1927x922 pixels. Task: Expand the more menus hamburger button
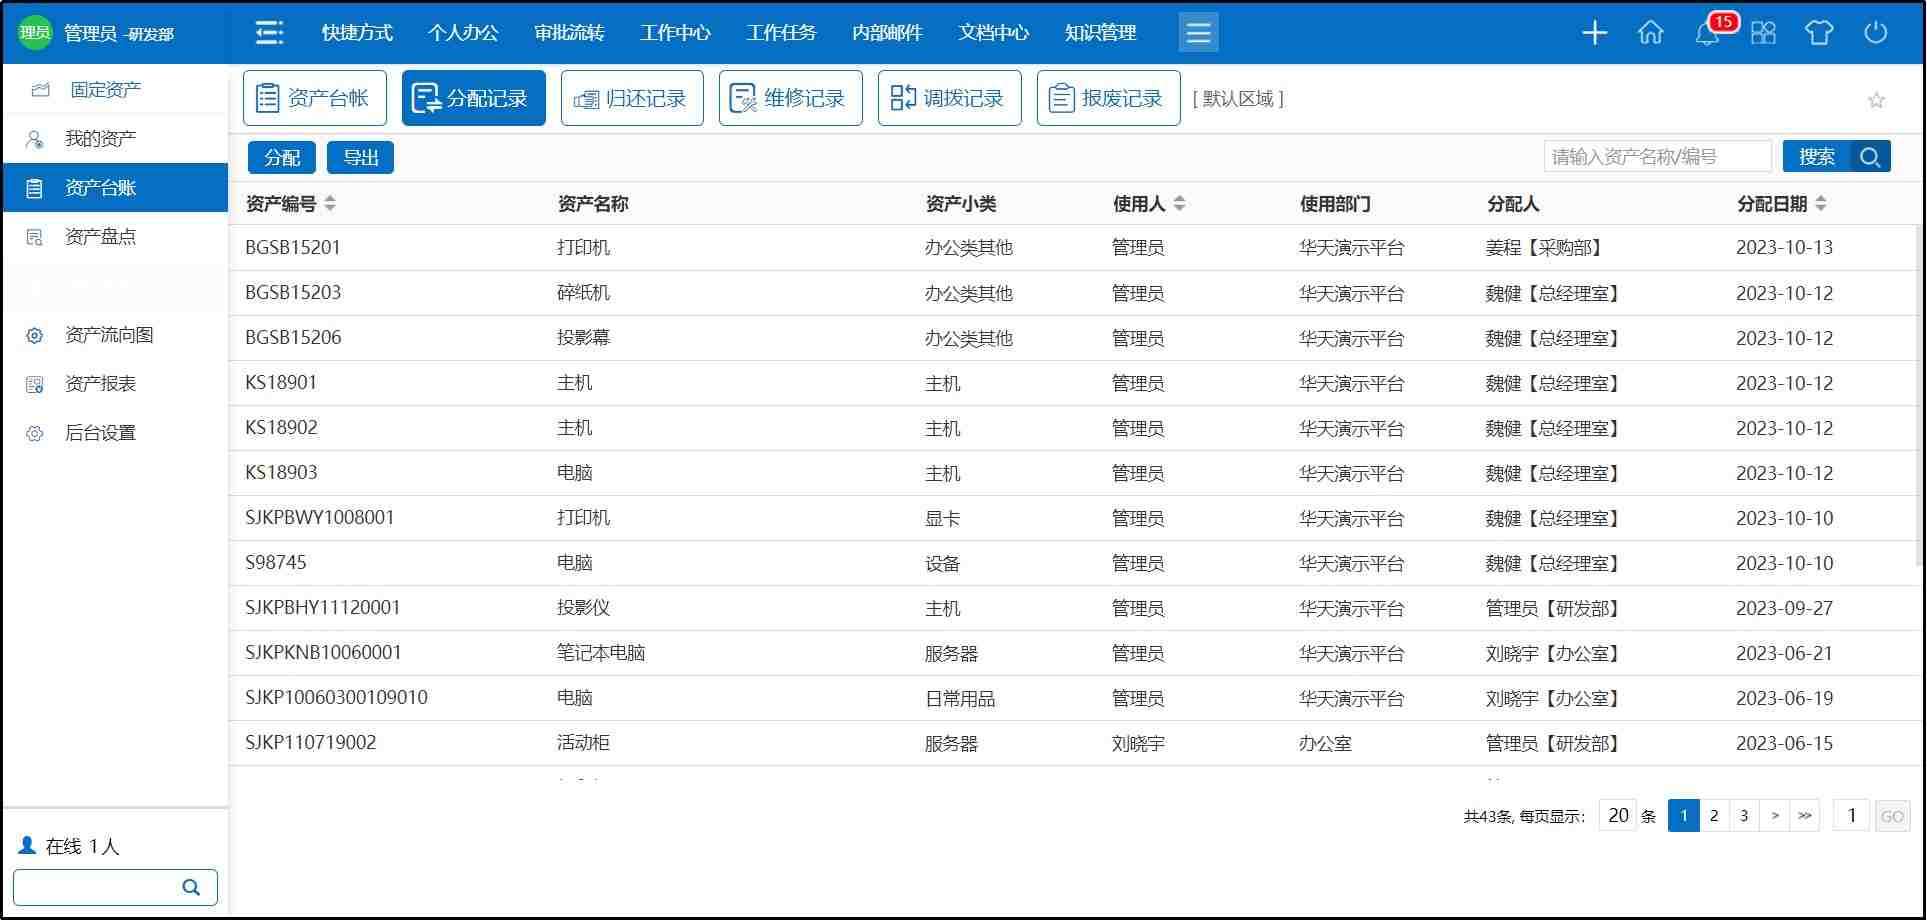[1198, 33]
